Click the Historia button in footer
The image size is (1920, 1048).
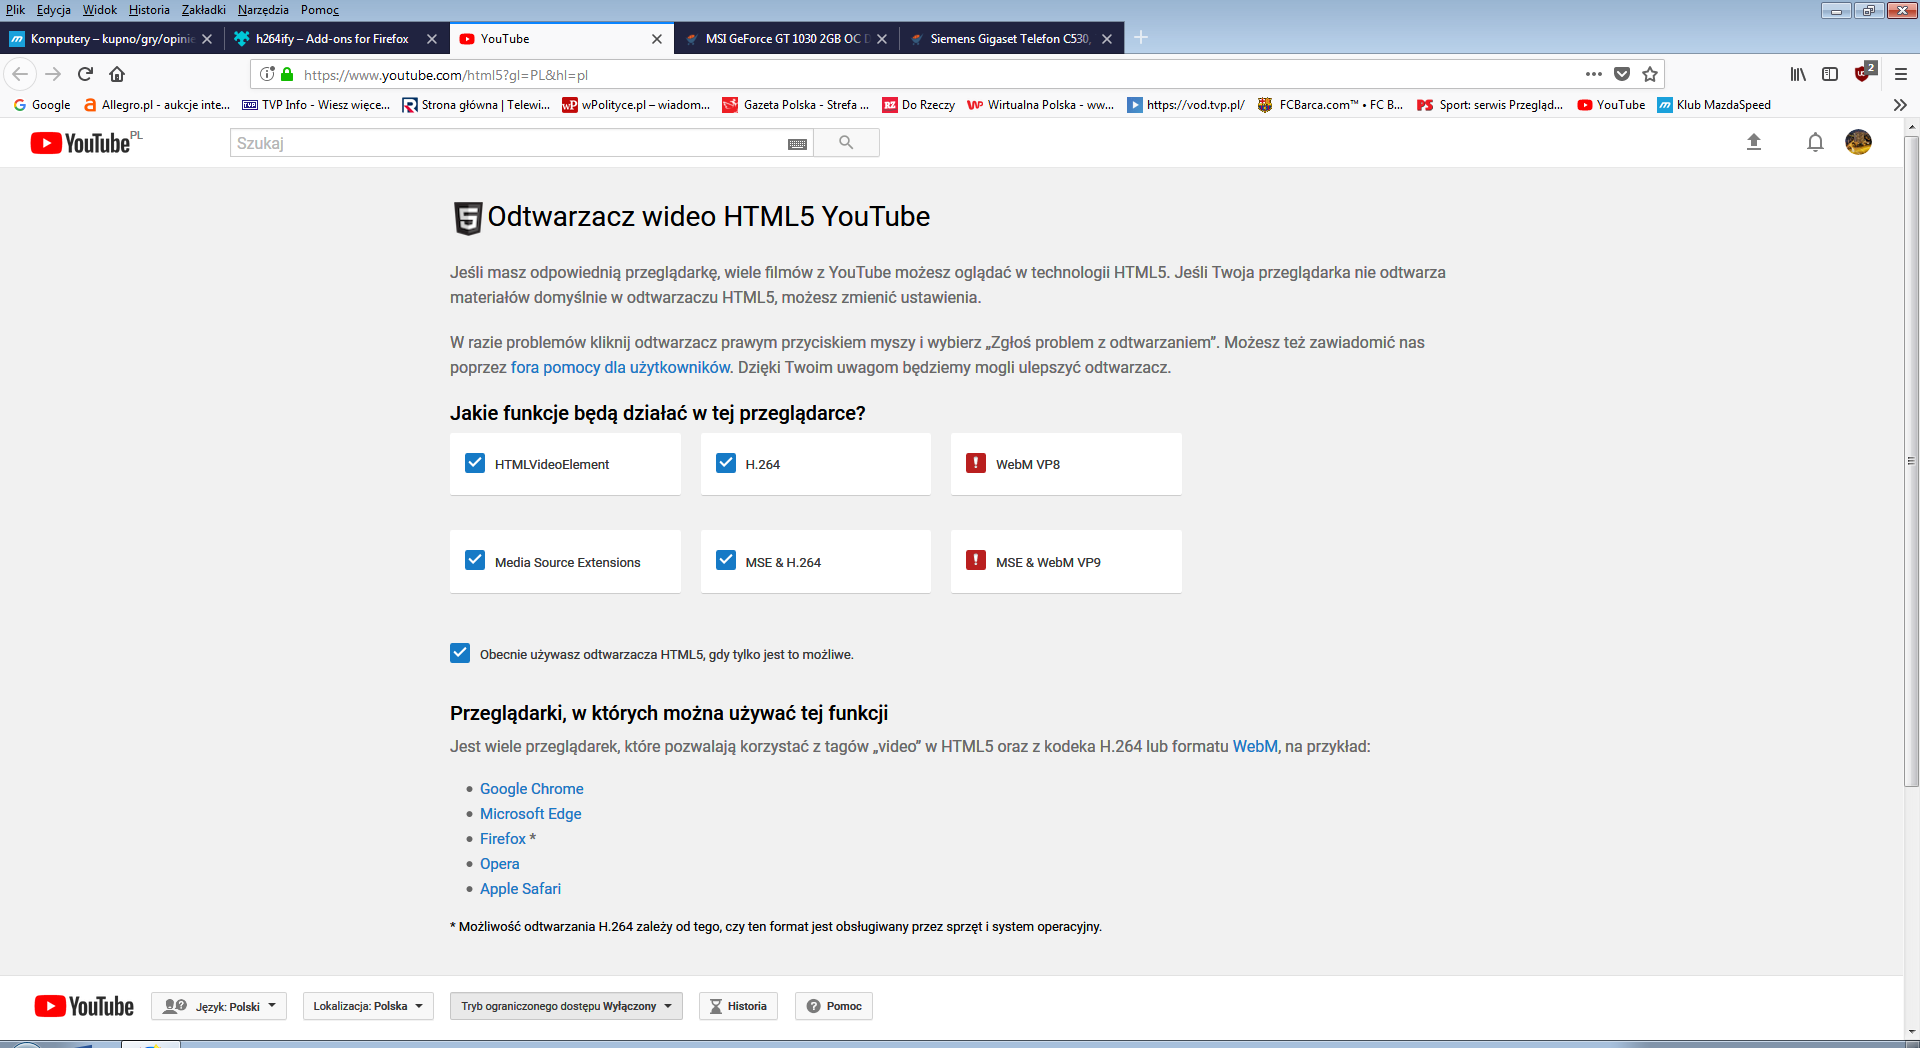click(x=738, y=1006)
